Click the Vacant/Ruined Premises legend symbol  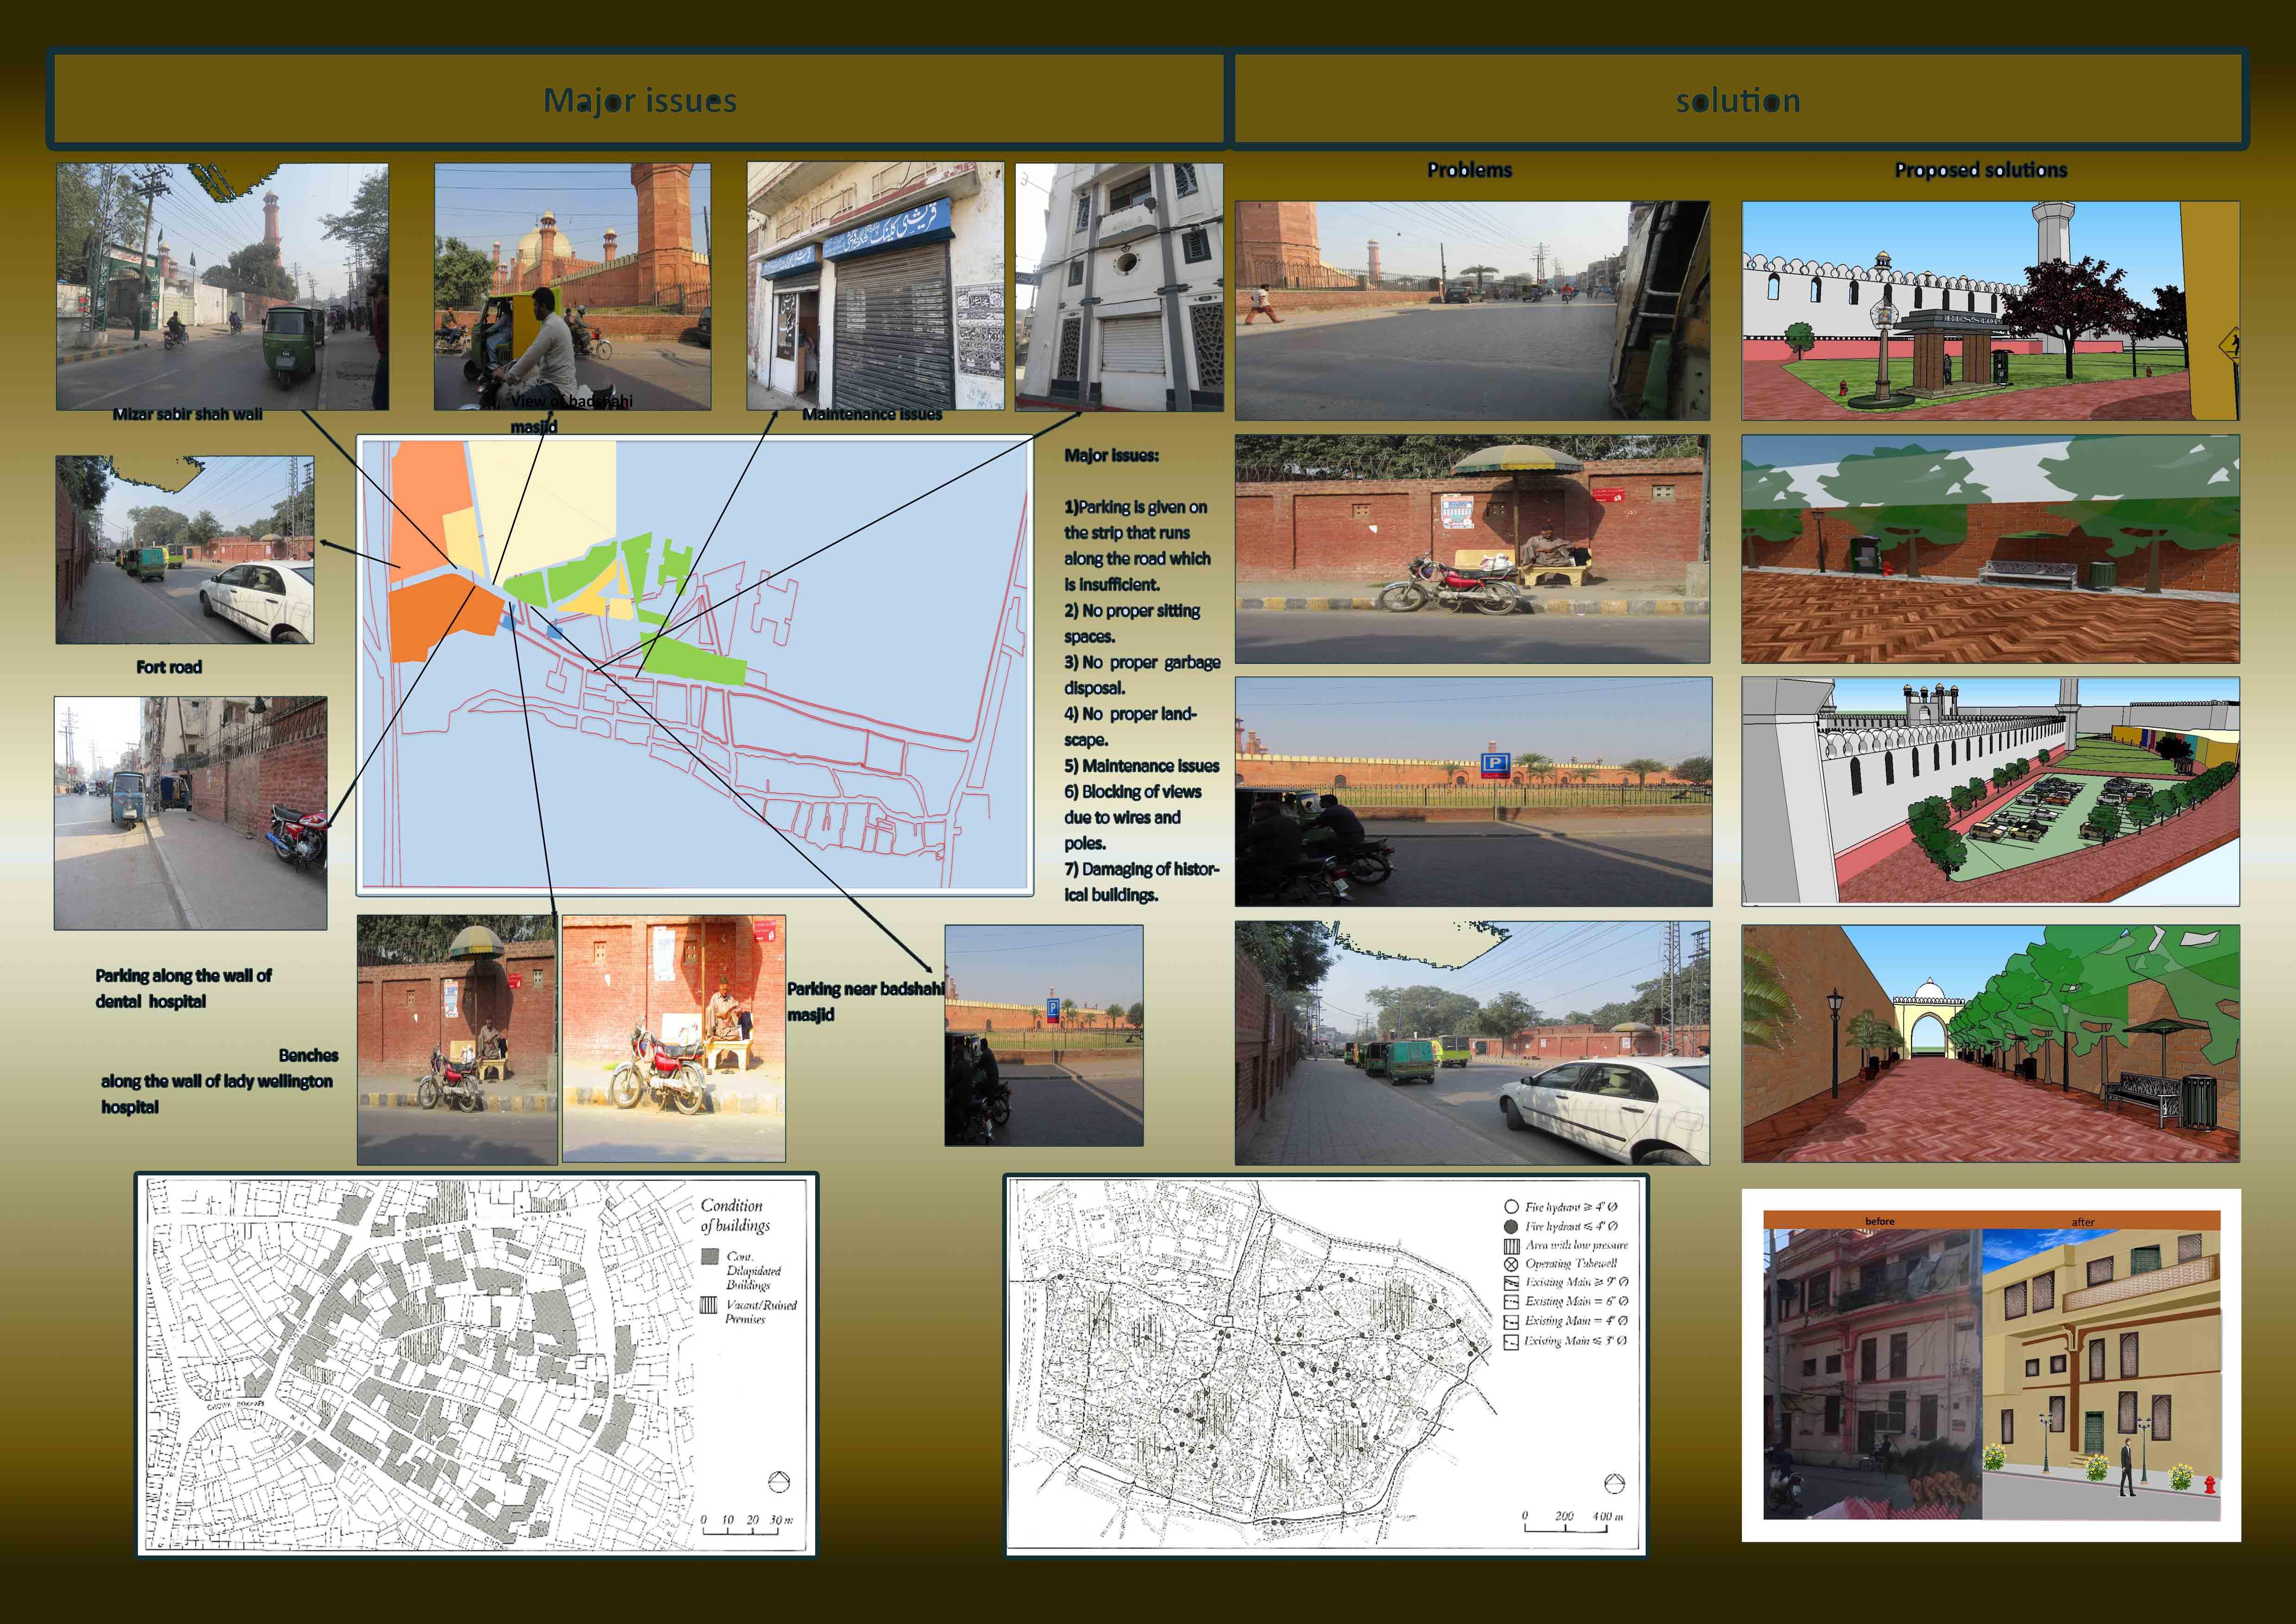click(709, 1305)
